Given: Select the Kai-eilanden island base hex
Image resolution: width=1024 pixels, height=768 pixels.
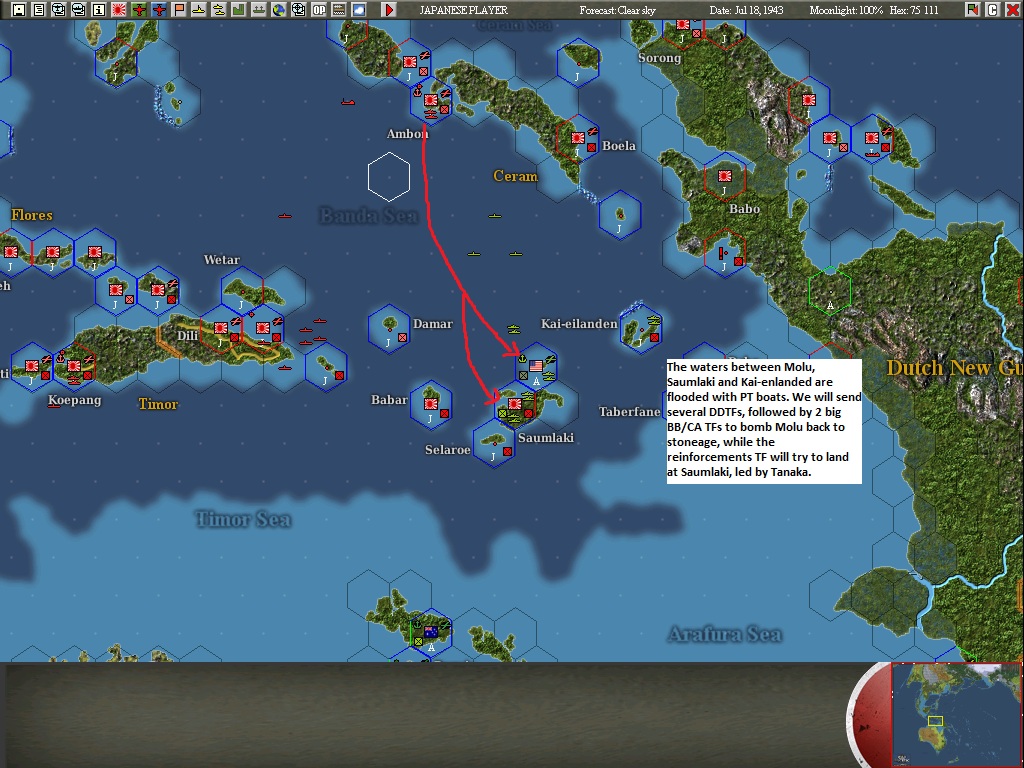Looking at the screenshot, I should tap(641, 328).
